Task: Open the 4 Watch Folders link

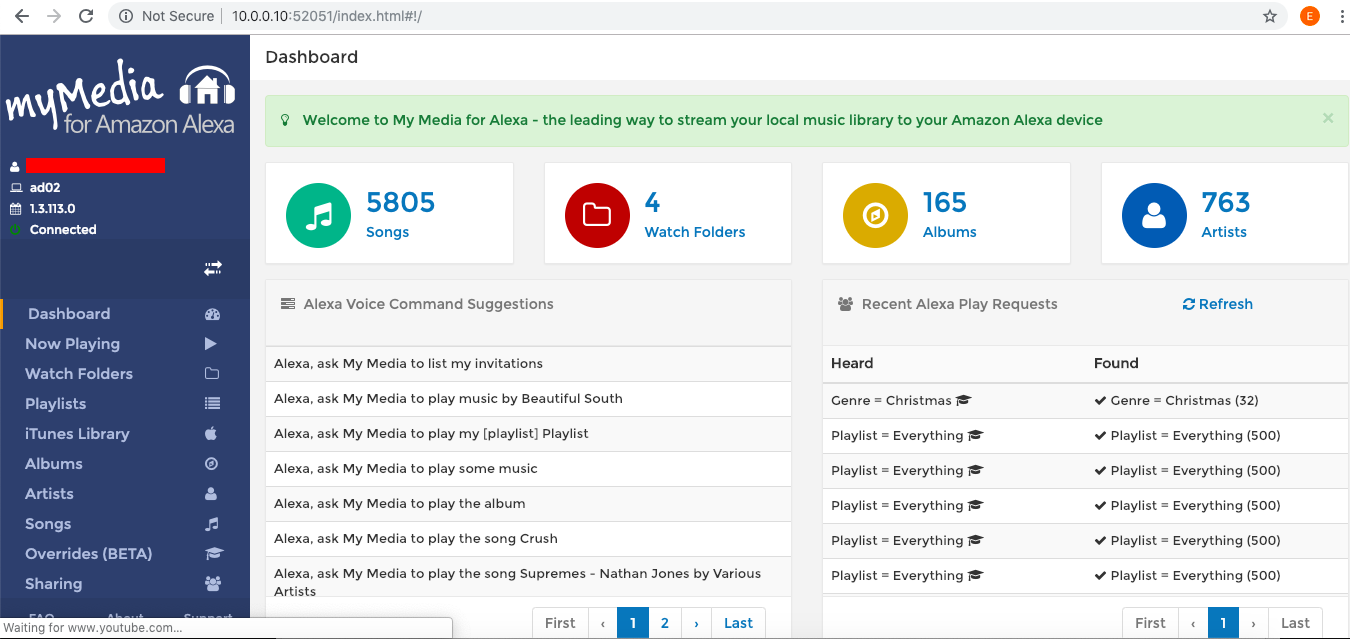Action: 695,214
